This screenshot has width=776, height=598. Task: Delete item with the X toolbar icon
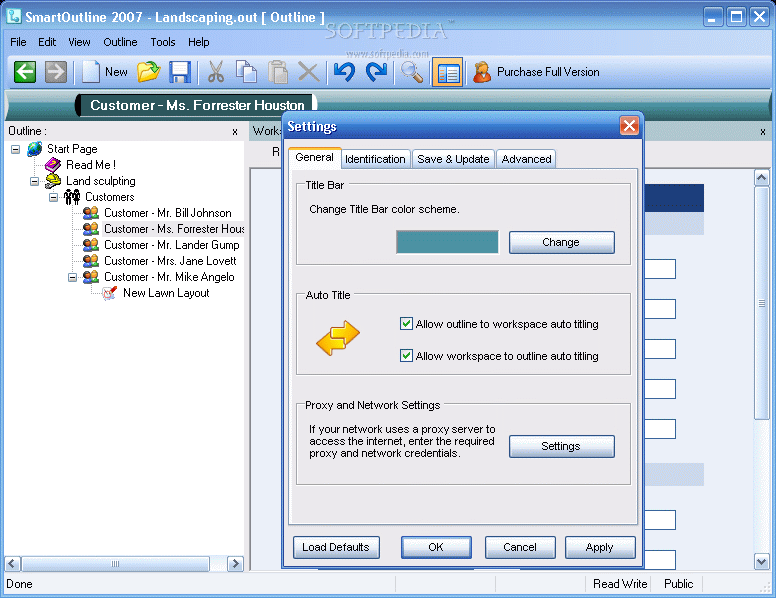click(308, 72)
